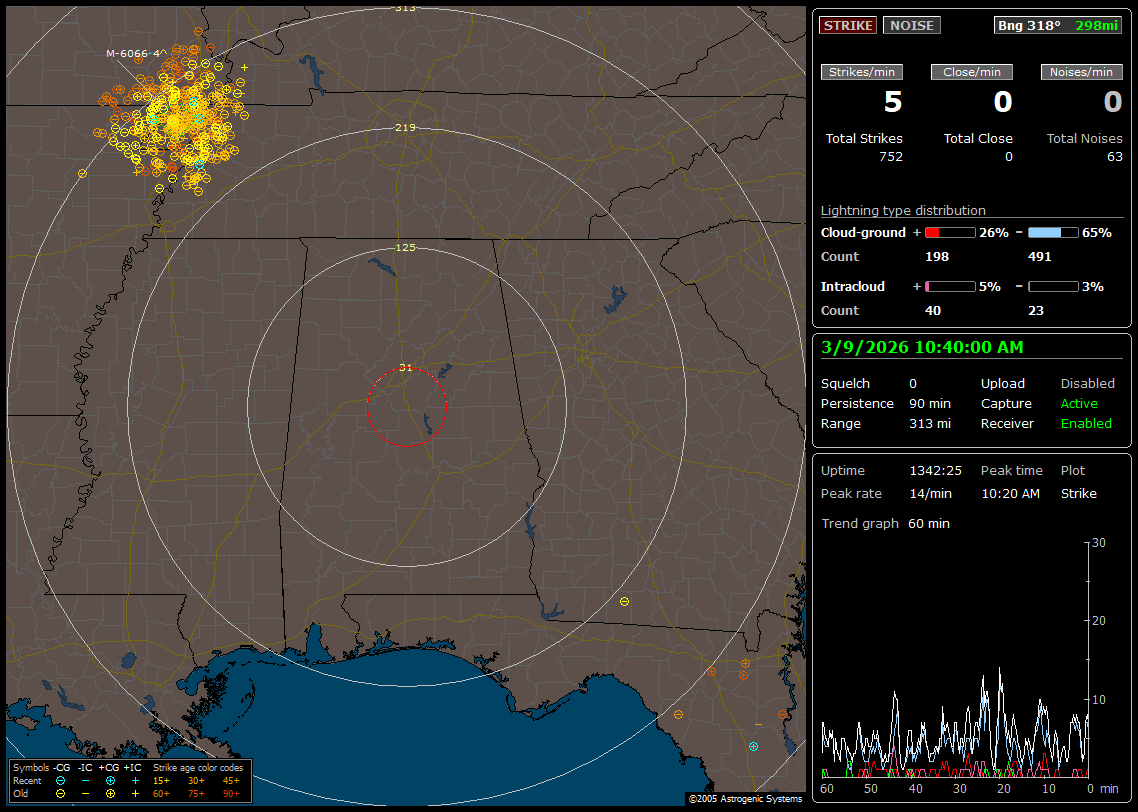Select the lone yellow -CG strike near Georgia border
The height and width of the screenshot is (812, 1138).
[624, 601]
